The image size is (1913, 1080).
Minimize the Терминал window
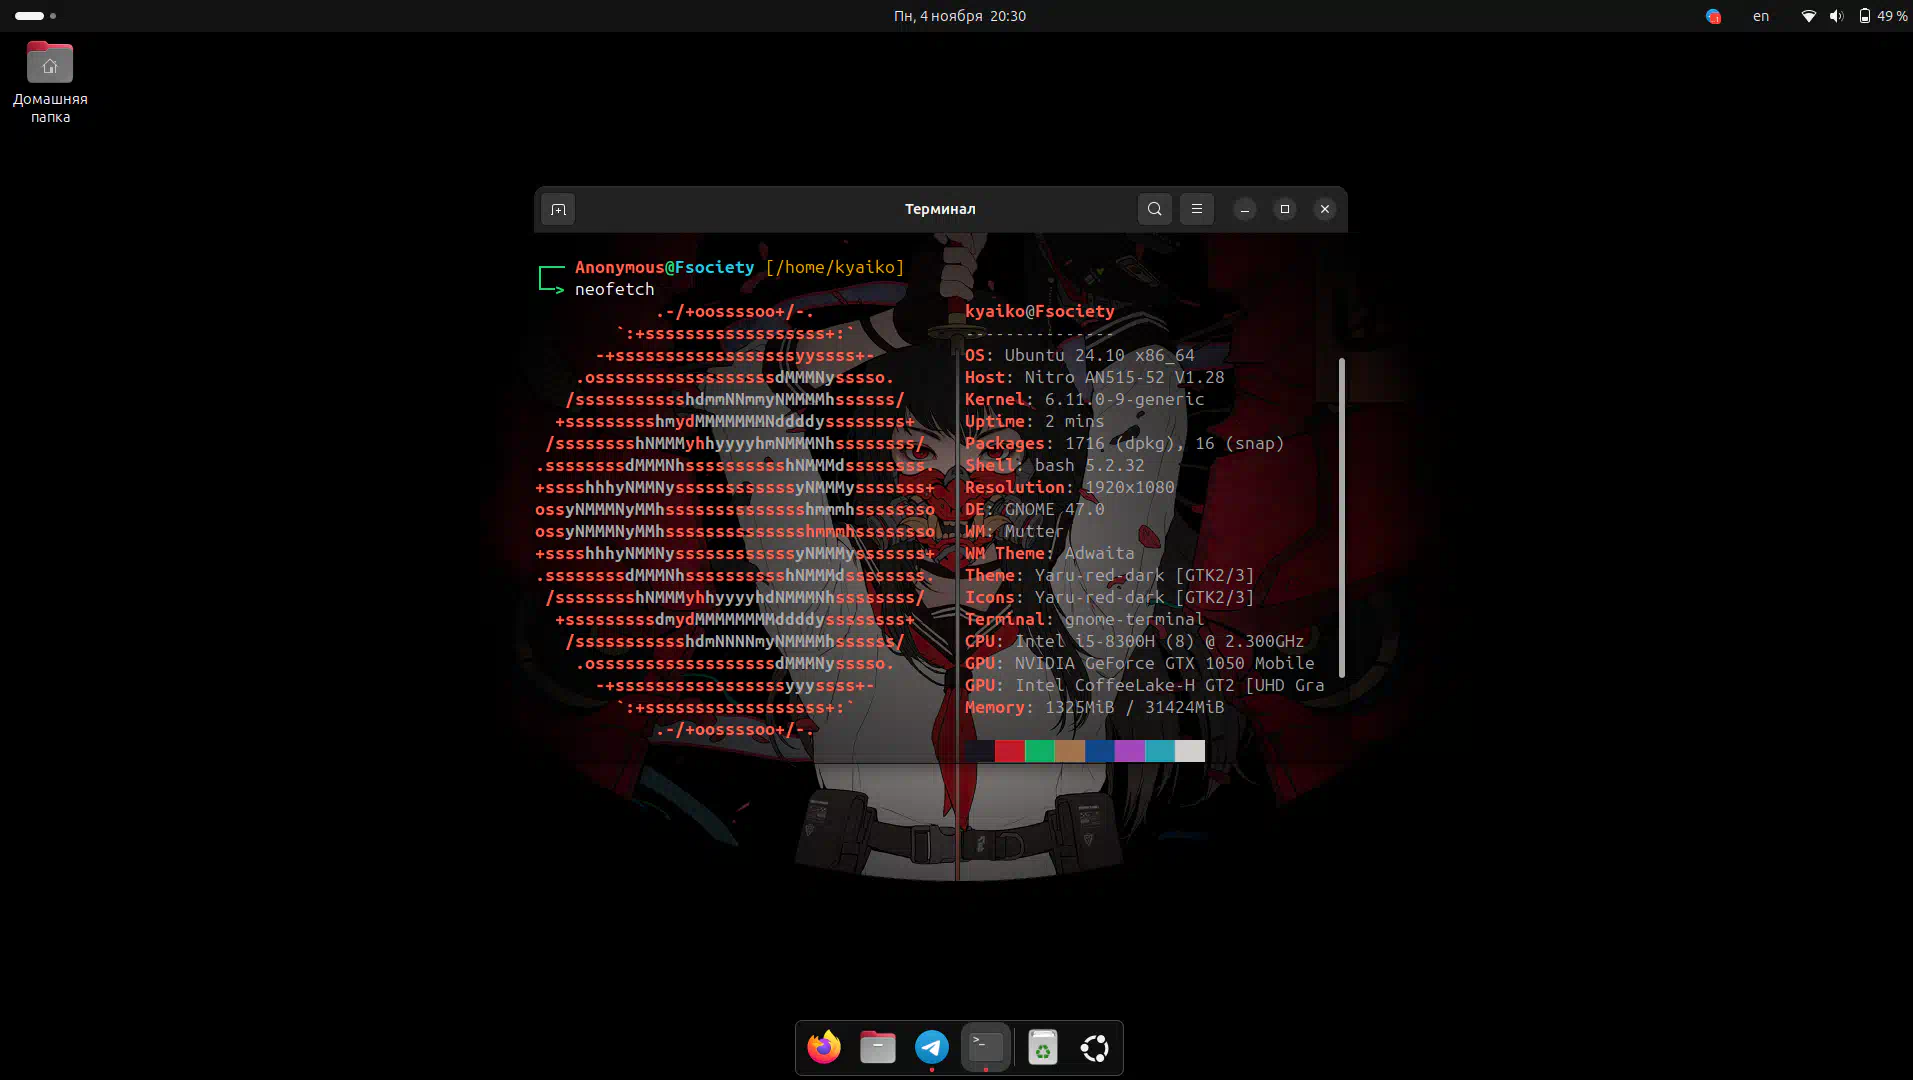tap(1245, 209)
